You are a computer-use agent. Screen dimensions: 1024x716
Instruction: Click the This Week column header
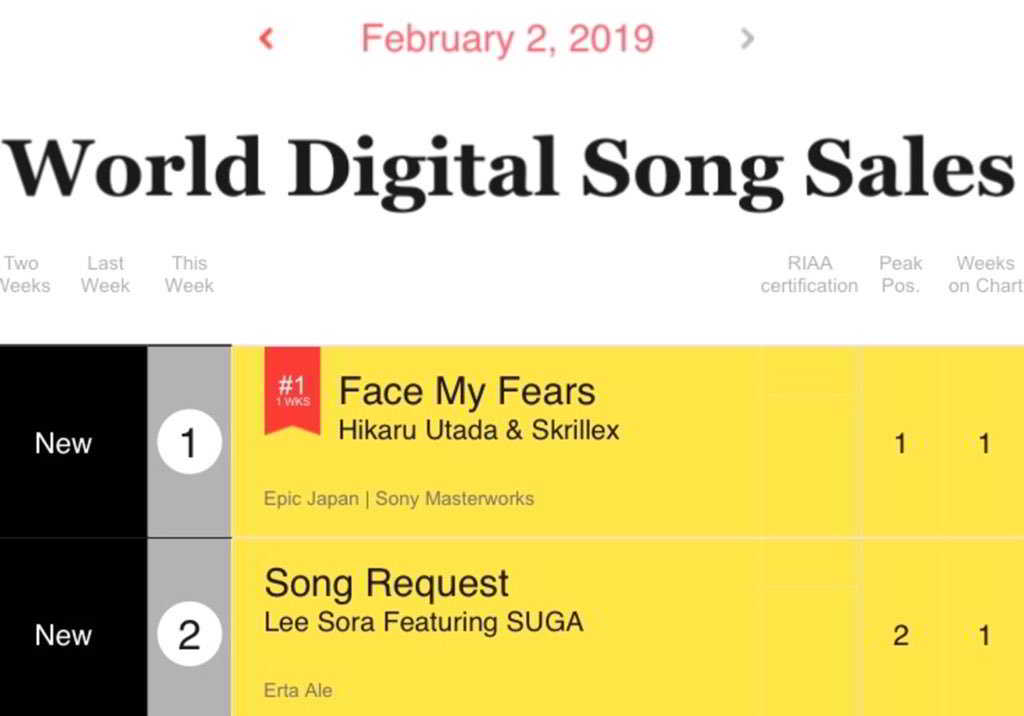pyautogui.click(x=189, y=274)
